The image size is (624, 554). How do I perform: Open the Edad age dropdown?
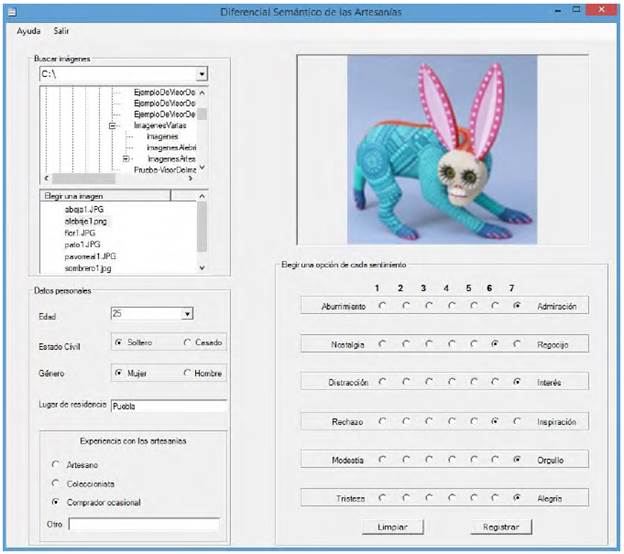[x=187, y=314]
